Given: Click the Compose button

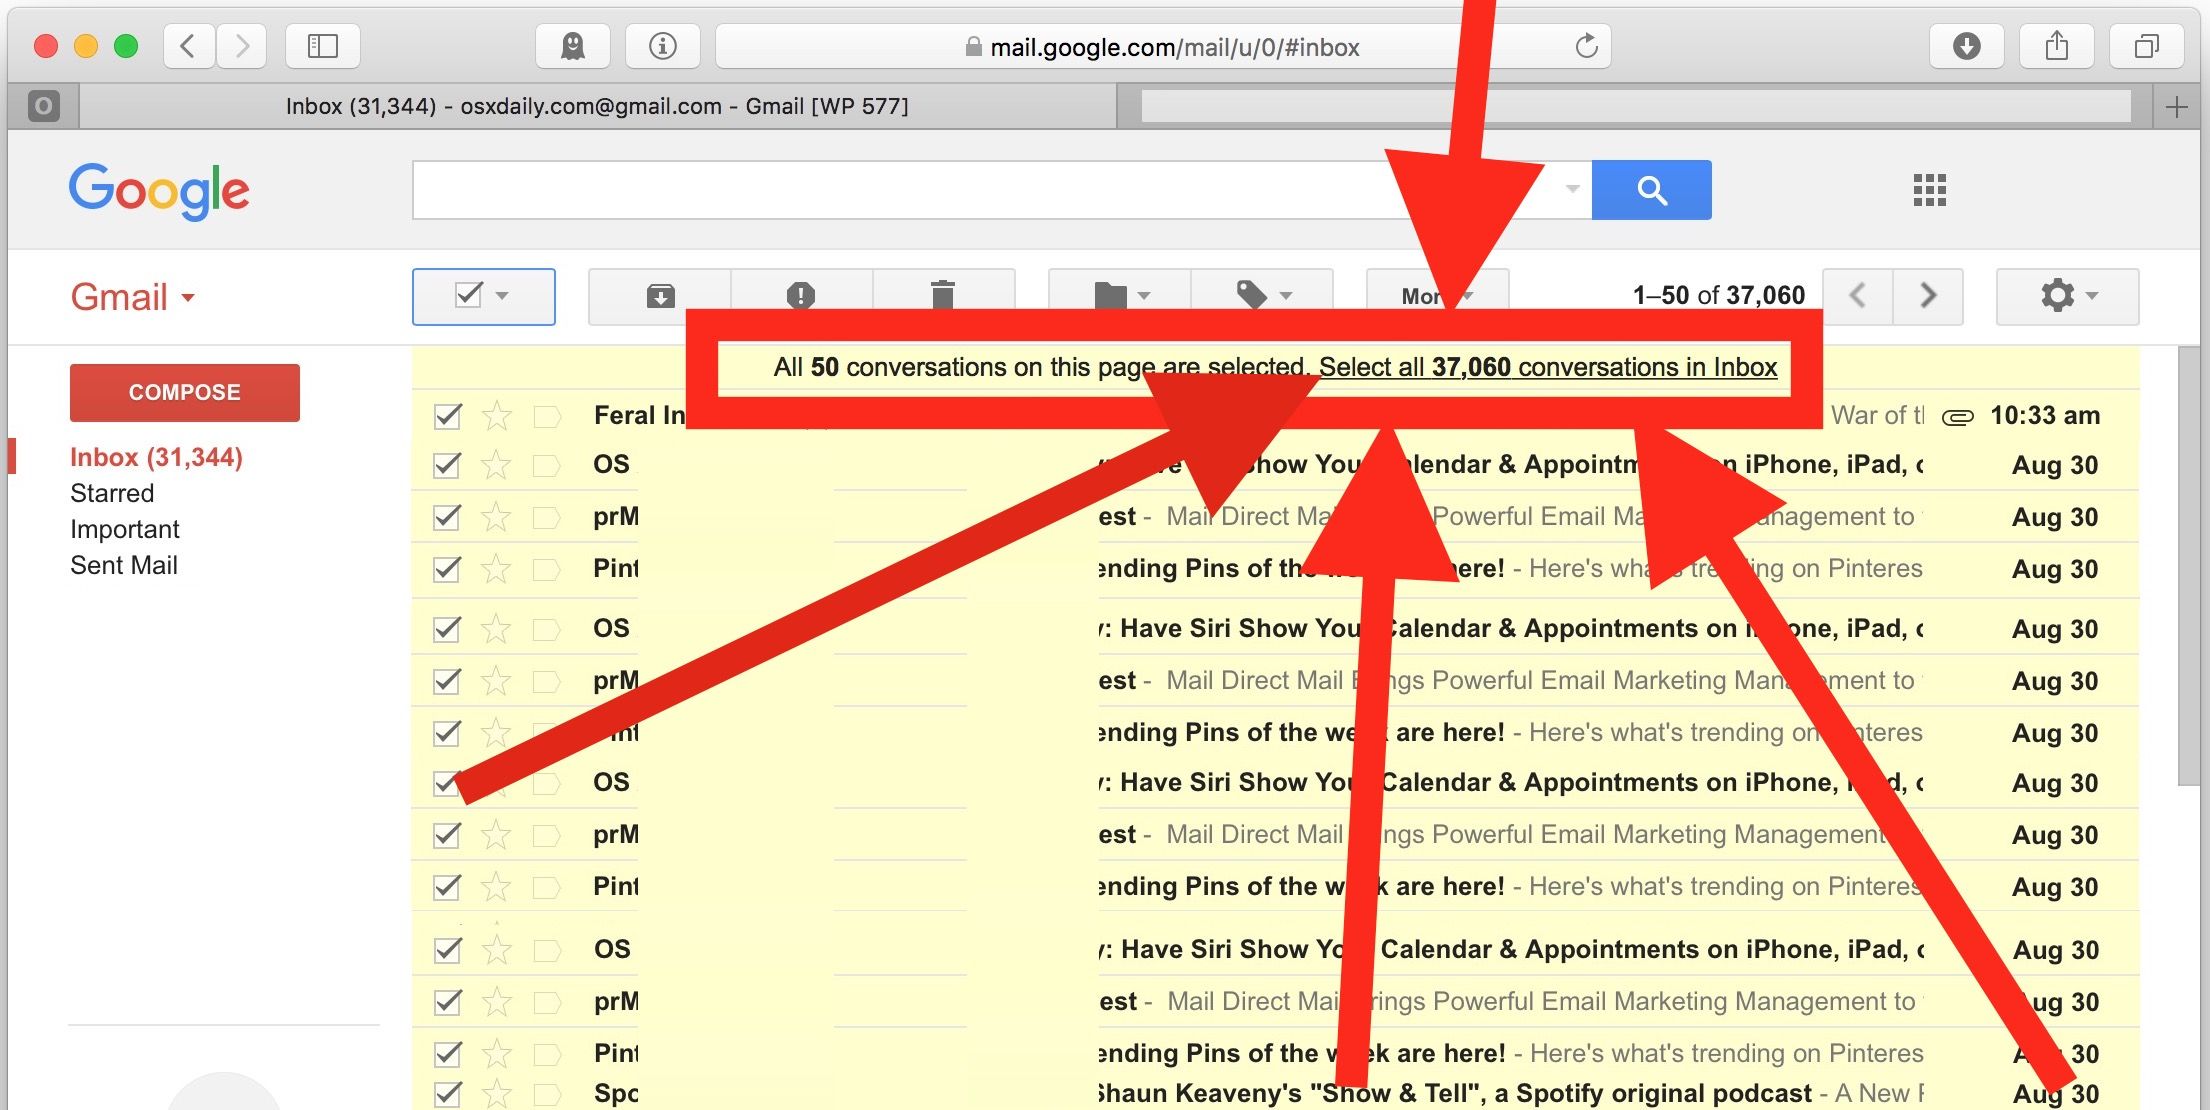Looking at the screenshot, I should point(185,394).
